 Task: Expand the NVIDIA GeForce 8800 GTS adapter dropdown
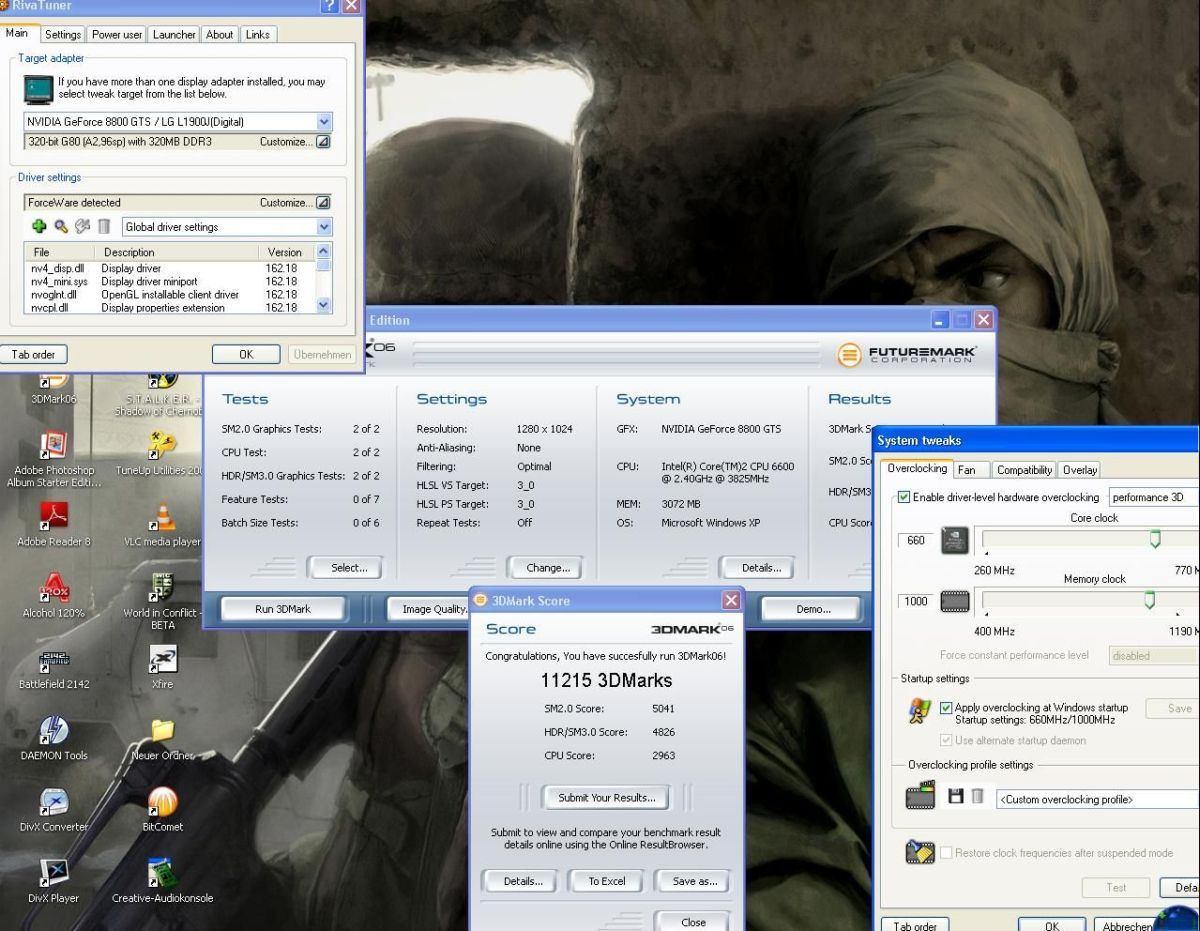pyautogui.click(x=323, y=121)
